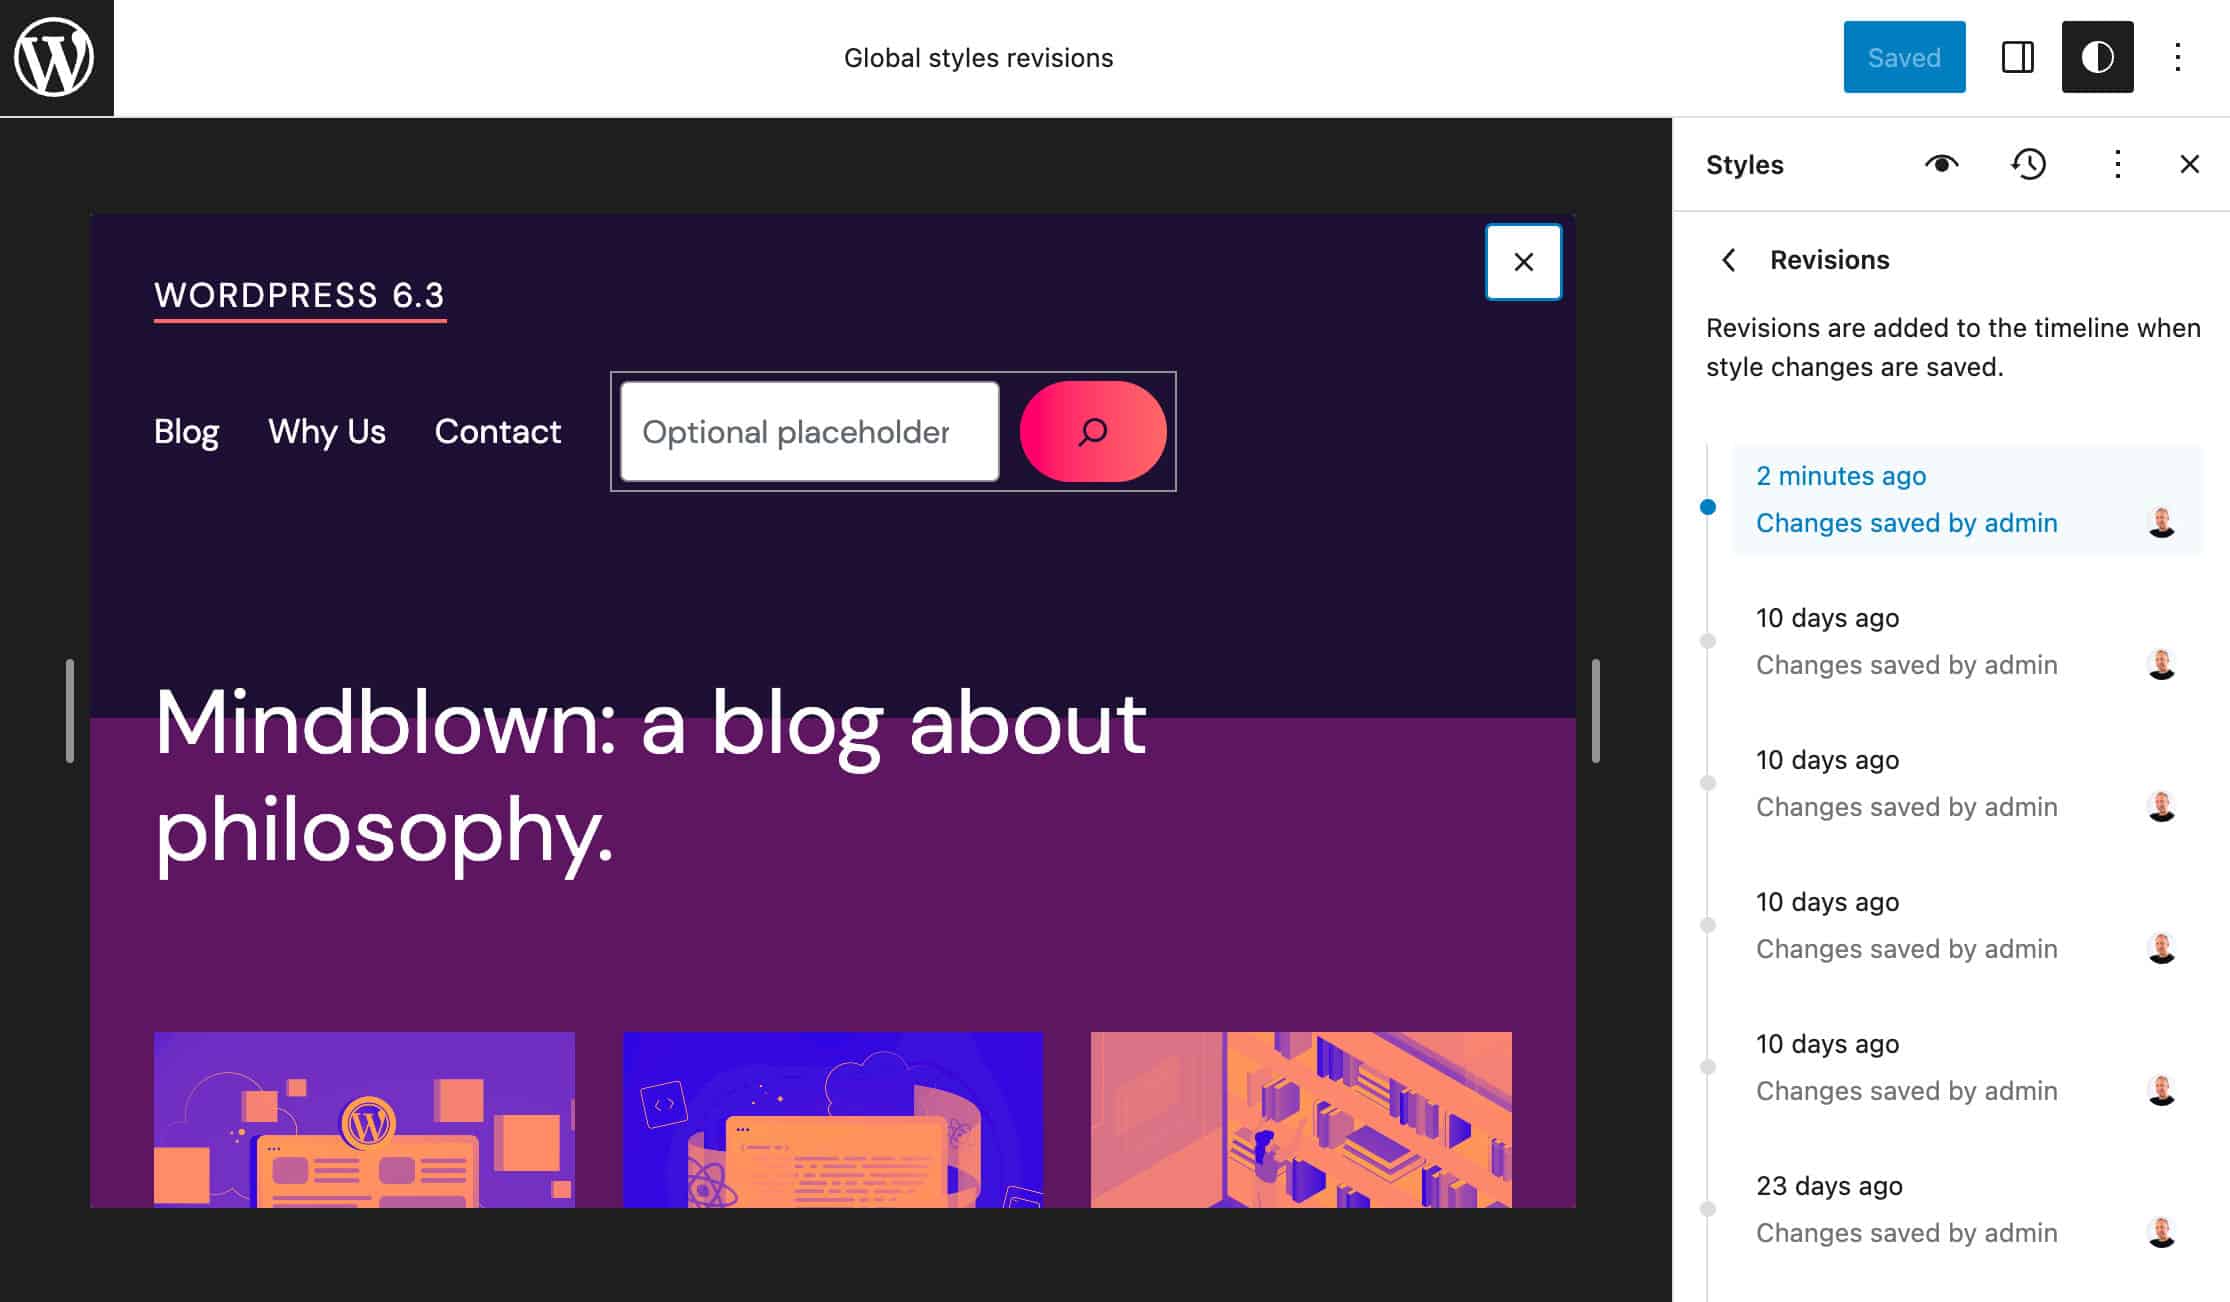Screen dimensions: 2230x1302
Task: Click the WordPress logo in the top bar
Action: click(x=57, y=57)
